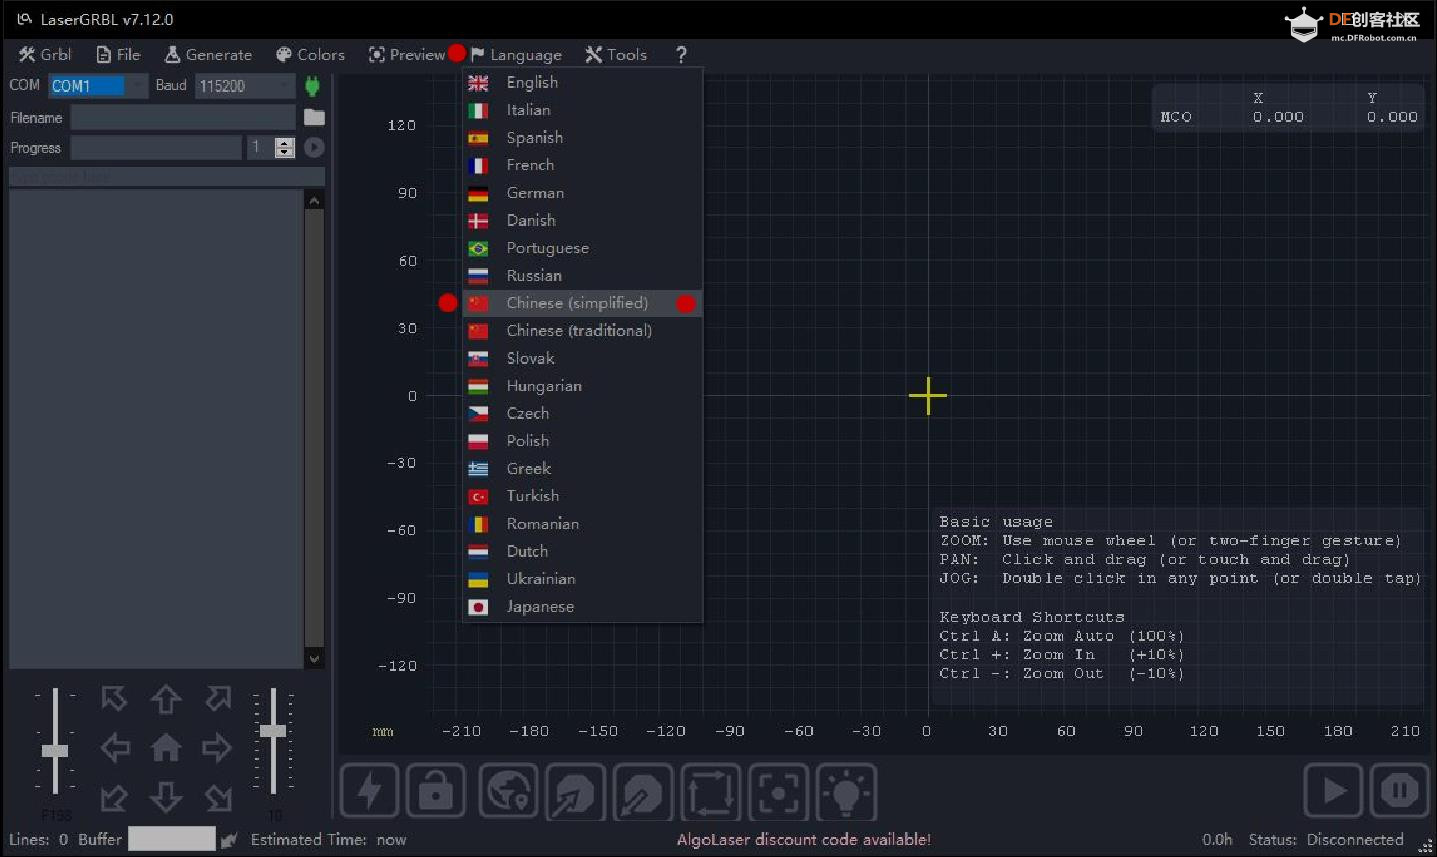Select Czech language
The image size is (1437, 857).
[583, 413]
